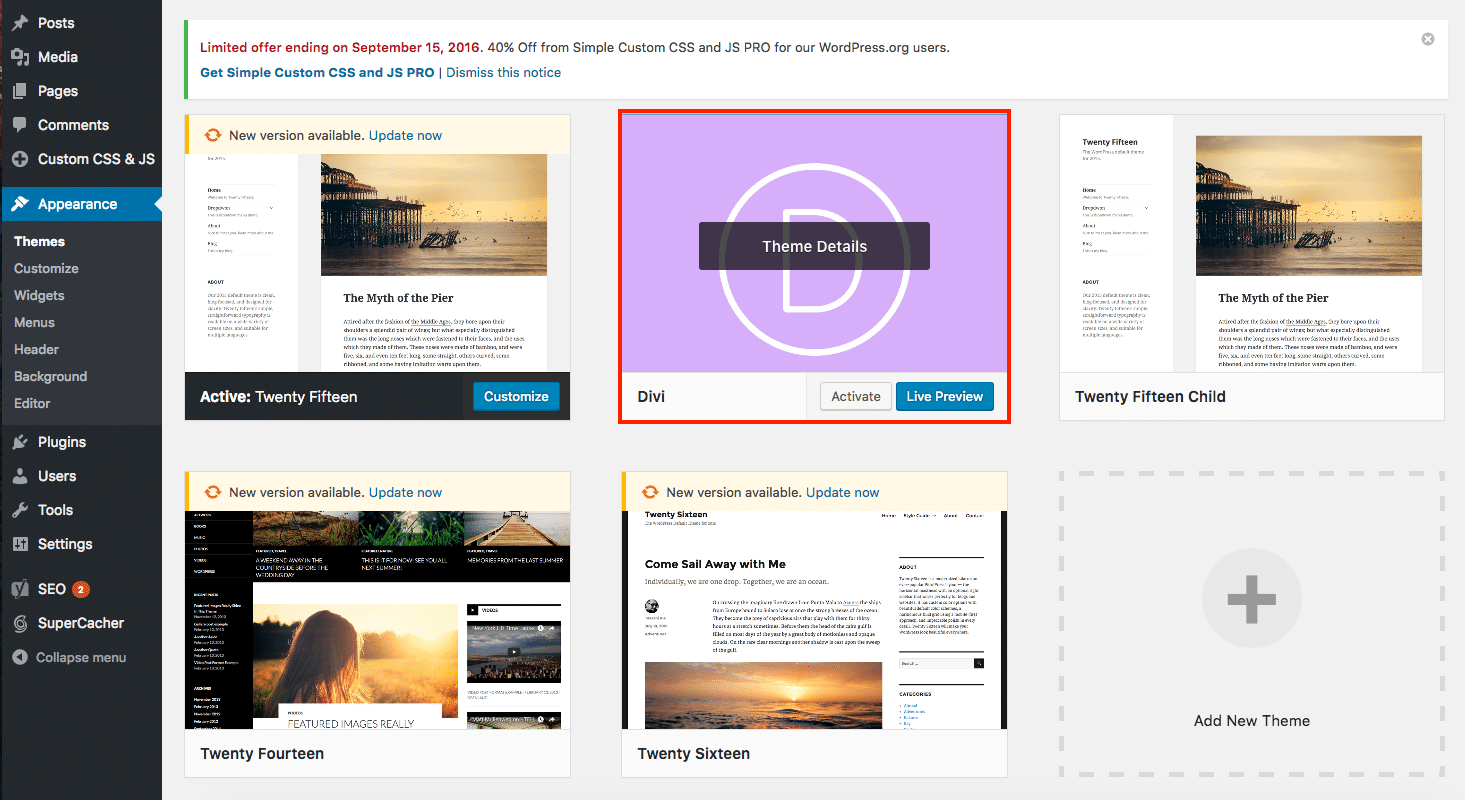
Task: Expand Twenty Fourteen theme update details
Action: click(405, 492)
